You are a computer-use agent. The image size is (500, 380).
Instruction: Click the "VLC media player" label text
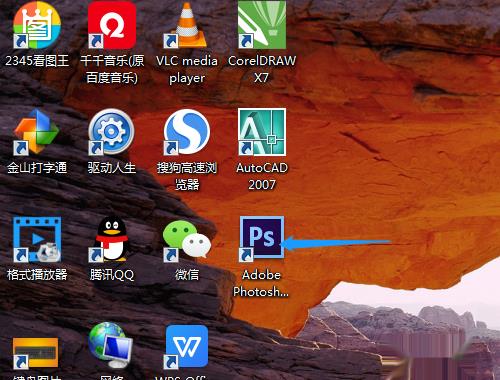[x=187, y=69]
